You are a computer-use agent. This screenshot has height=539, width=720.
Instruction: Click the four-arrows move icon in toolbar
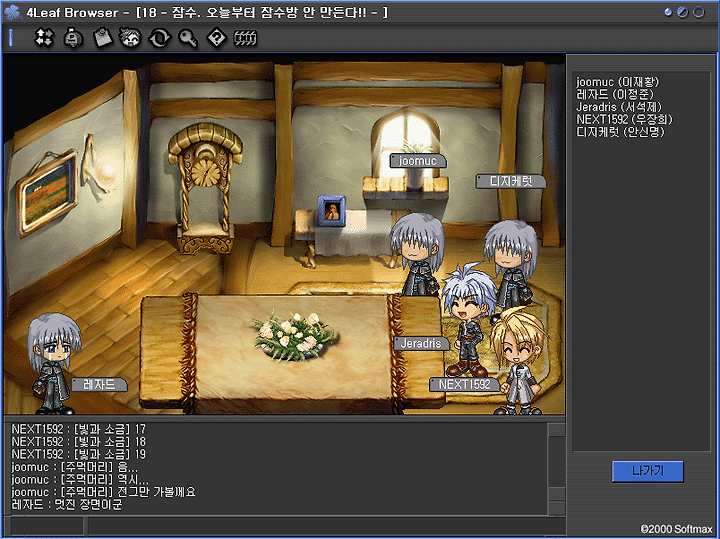coord(44,38)
